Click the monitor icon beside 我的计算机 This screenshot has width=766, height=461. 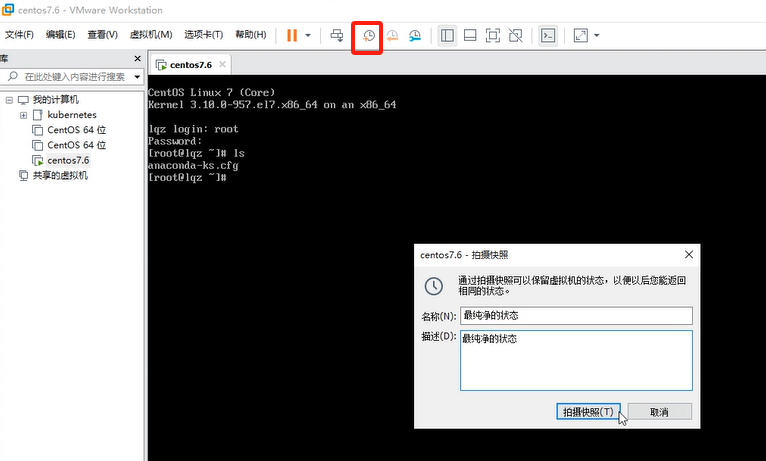coord(23,100)
